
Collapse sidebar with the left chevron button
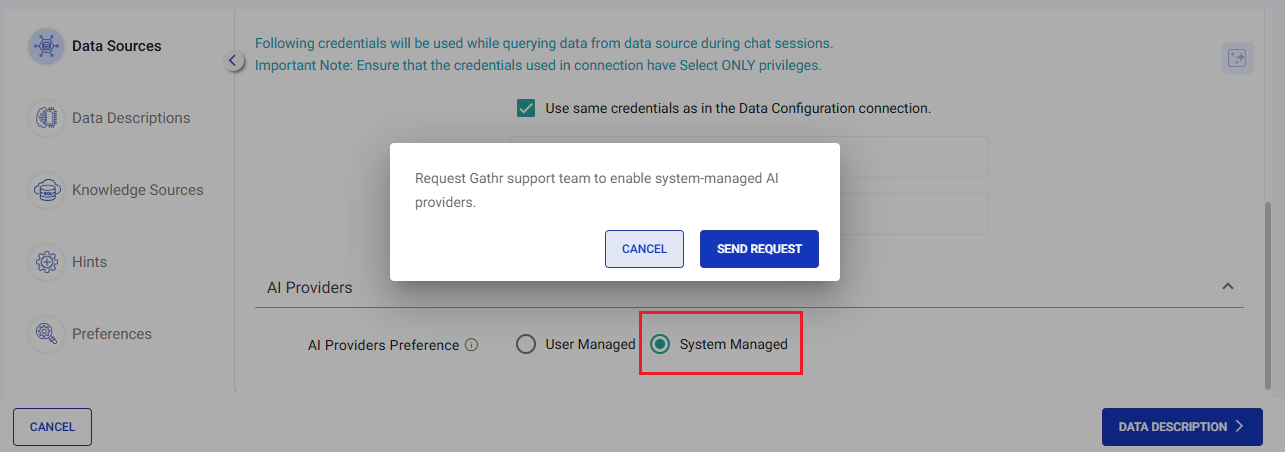[233, 61]
